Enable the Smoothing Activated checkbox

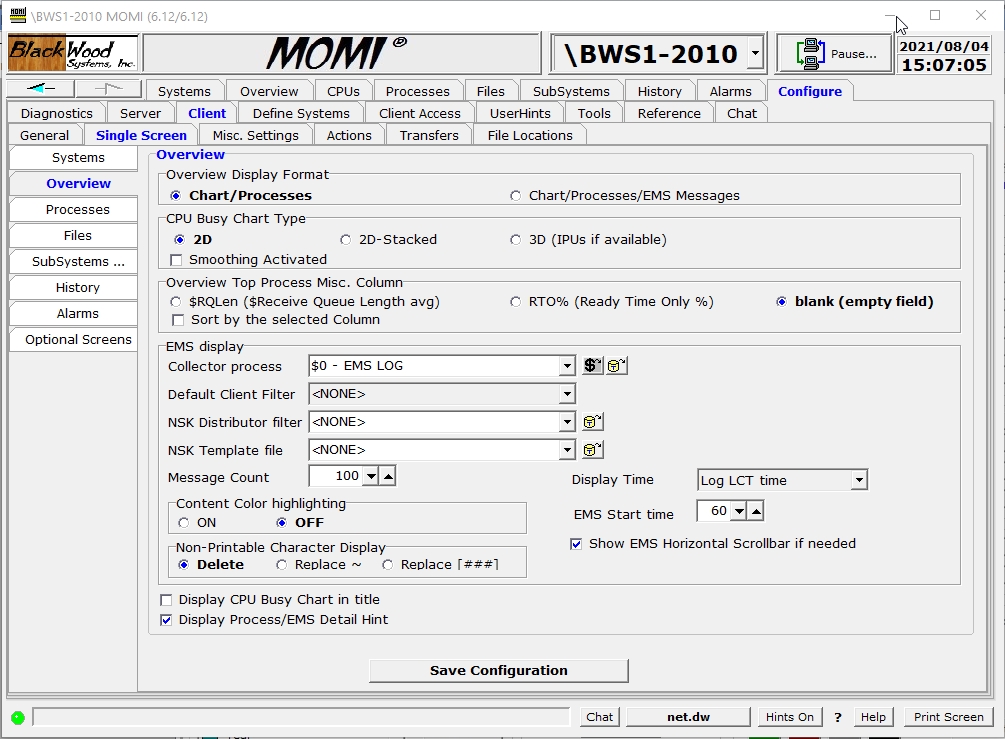click(x=177, y=260)
